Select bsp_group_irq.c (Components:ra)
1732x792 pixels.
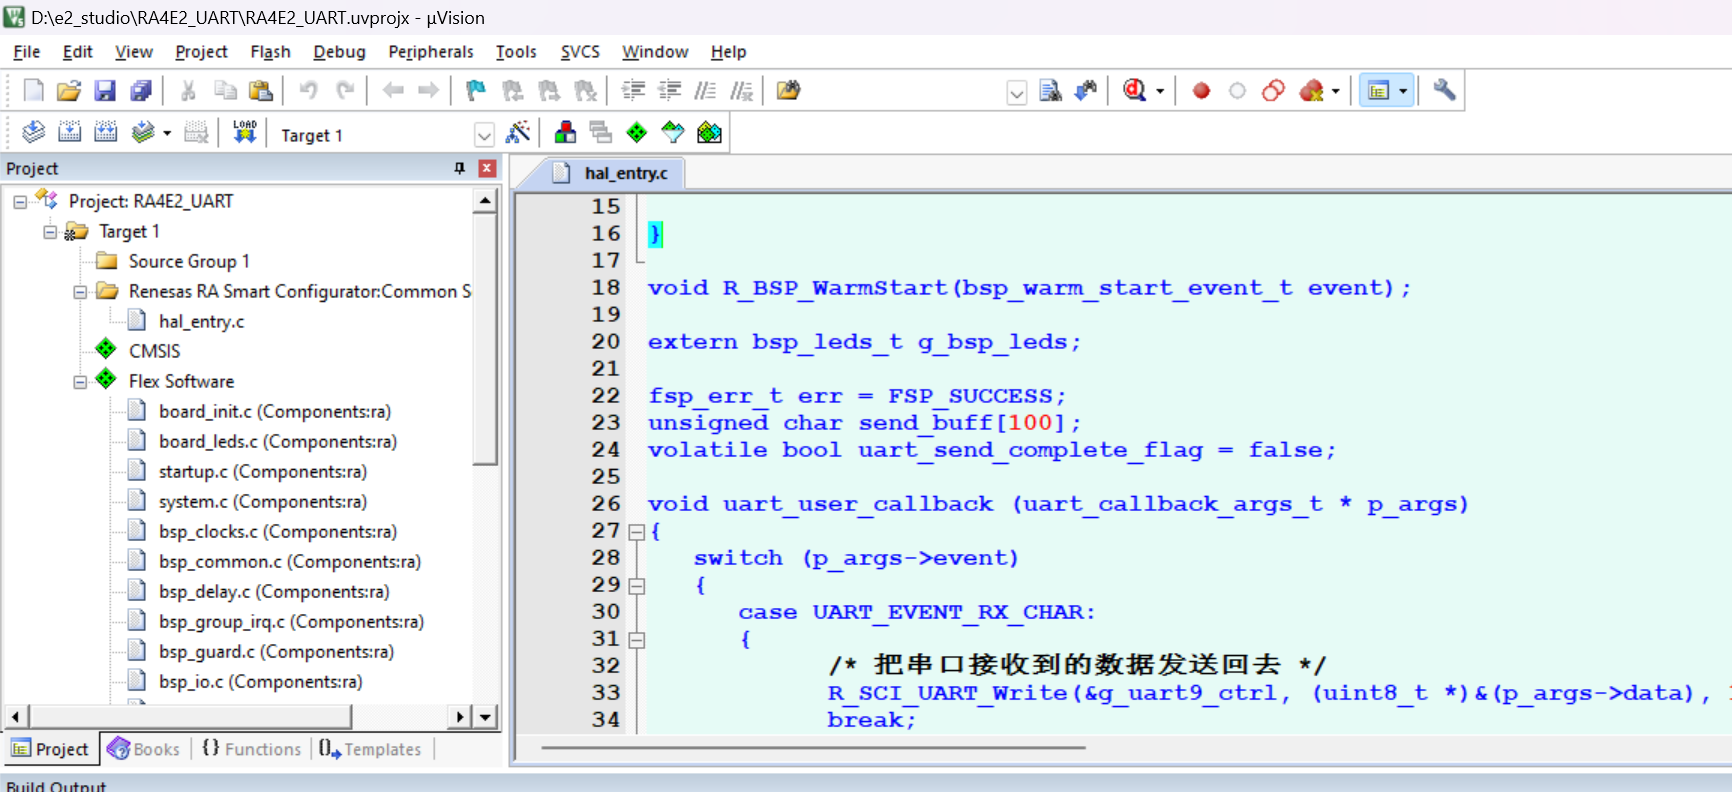(291, 621)
